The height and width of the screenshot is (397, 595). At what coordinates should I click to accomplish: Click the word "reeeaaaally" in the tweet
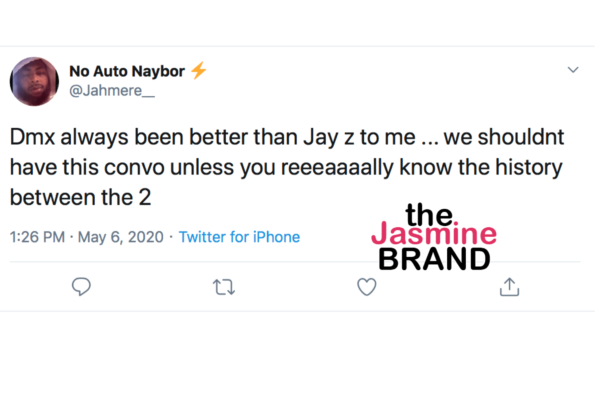337,168
